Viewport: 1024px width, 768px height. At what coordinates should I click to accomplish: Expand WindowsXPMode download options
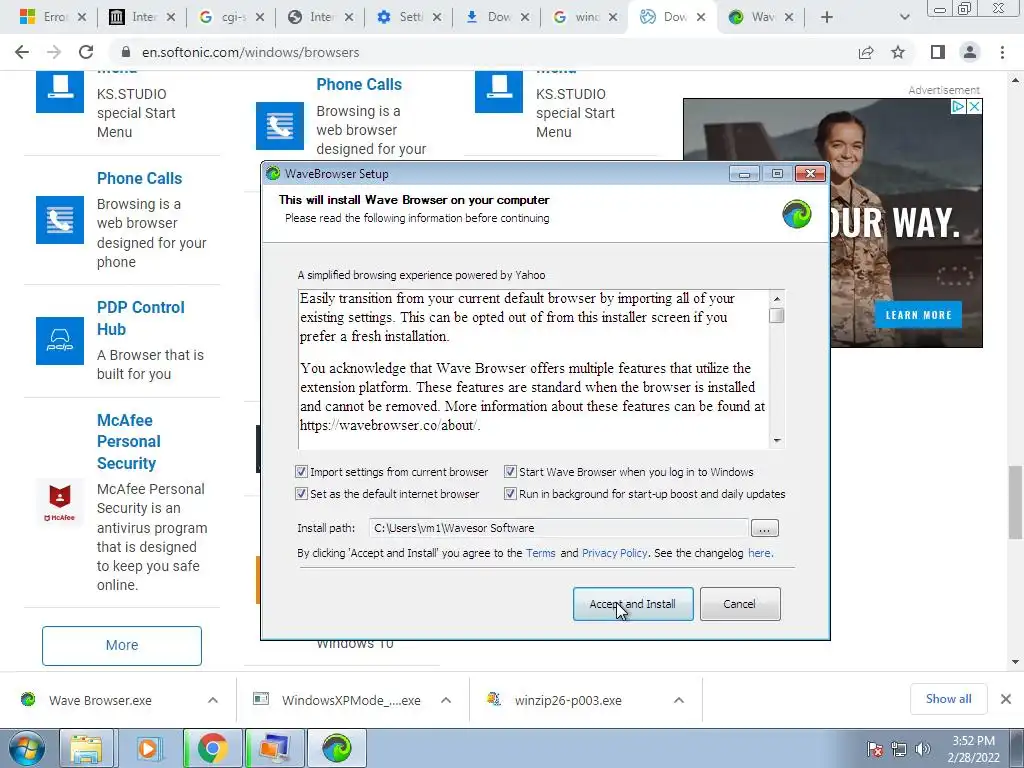[x=446, y=700]
